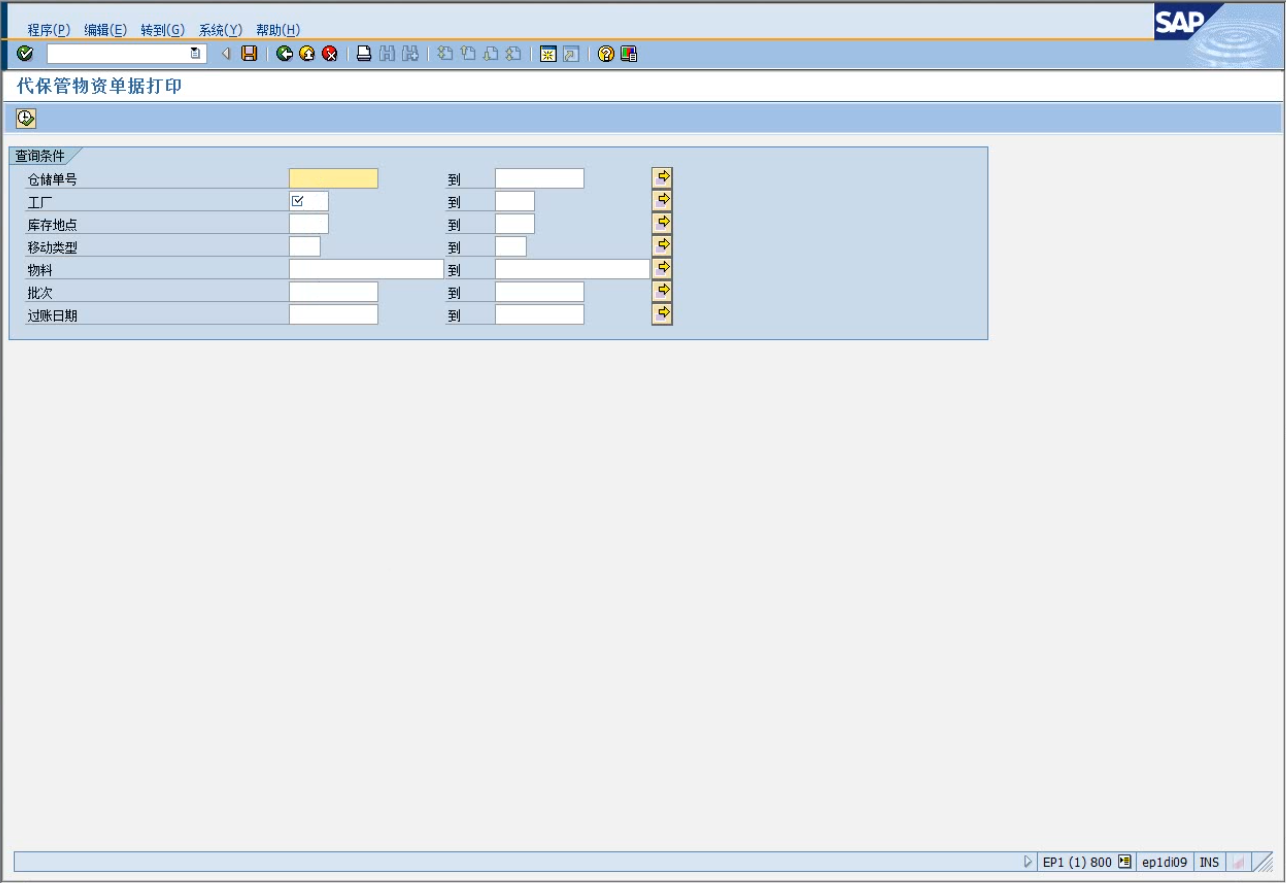Click the Execute clock icon
Screen dimensions: 1286x883
(26, 119)
